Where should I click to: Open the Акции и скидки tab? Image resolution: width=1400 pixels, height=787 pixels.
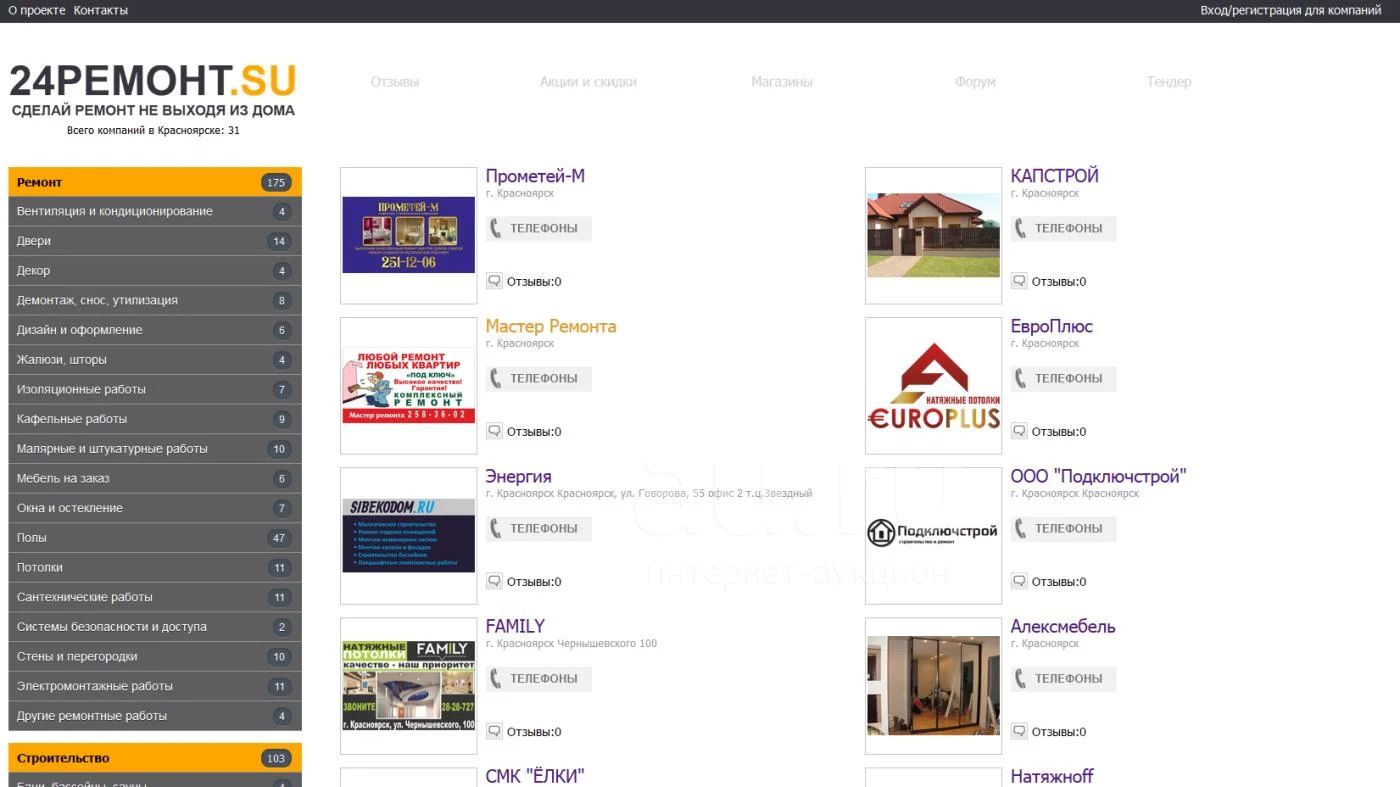[588, 82]
